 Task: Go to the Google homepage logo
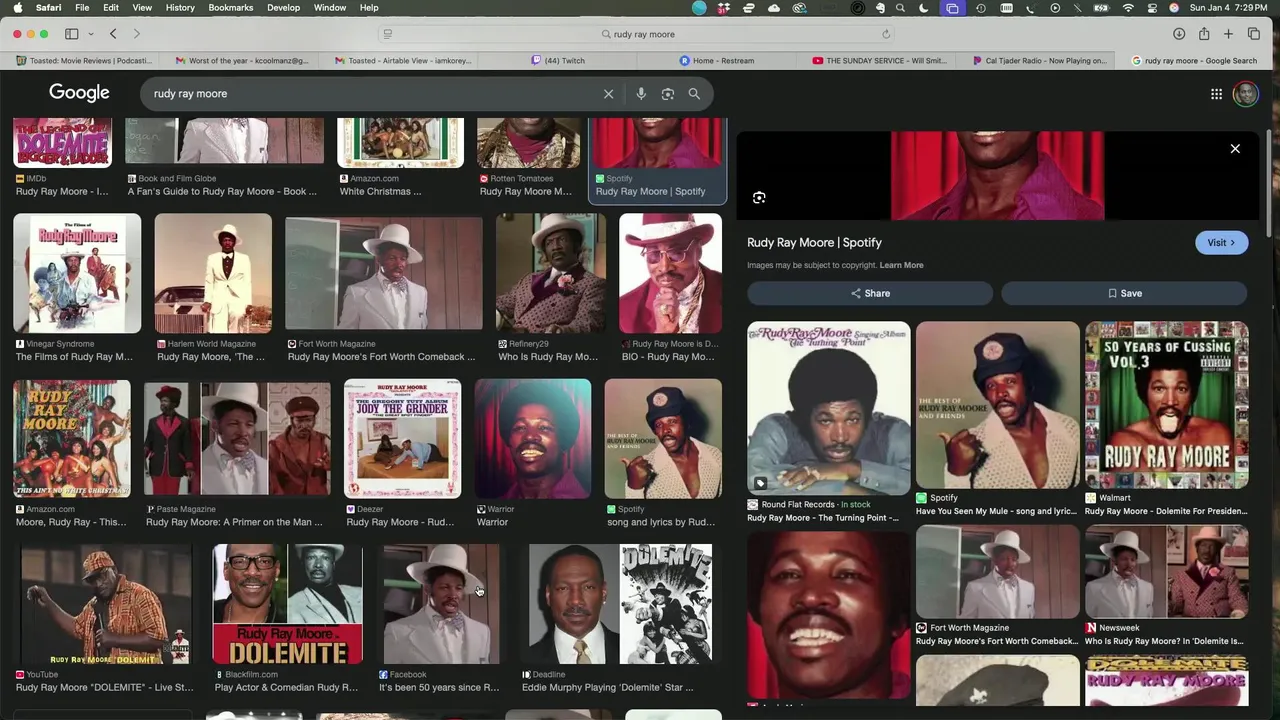click(79, 93)
